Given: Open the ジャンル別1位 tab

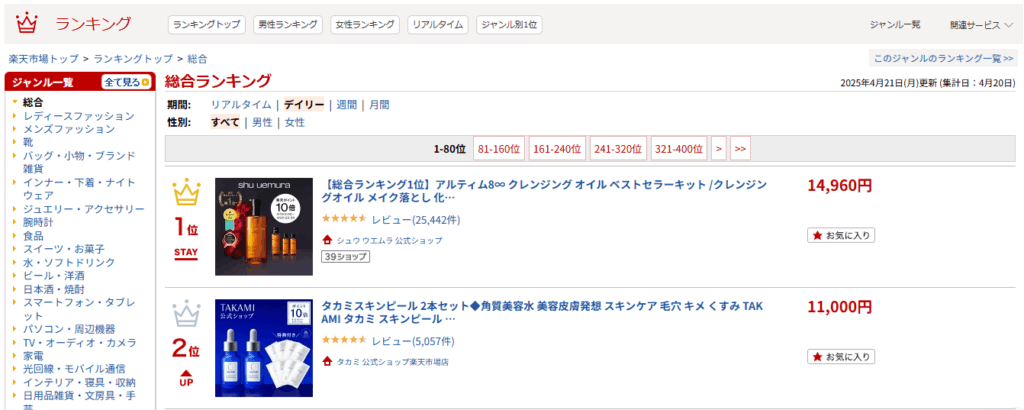Looking at the screenshot, I should tap(509, 25).
